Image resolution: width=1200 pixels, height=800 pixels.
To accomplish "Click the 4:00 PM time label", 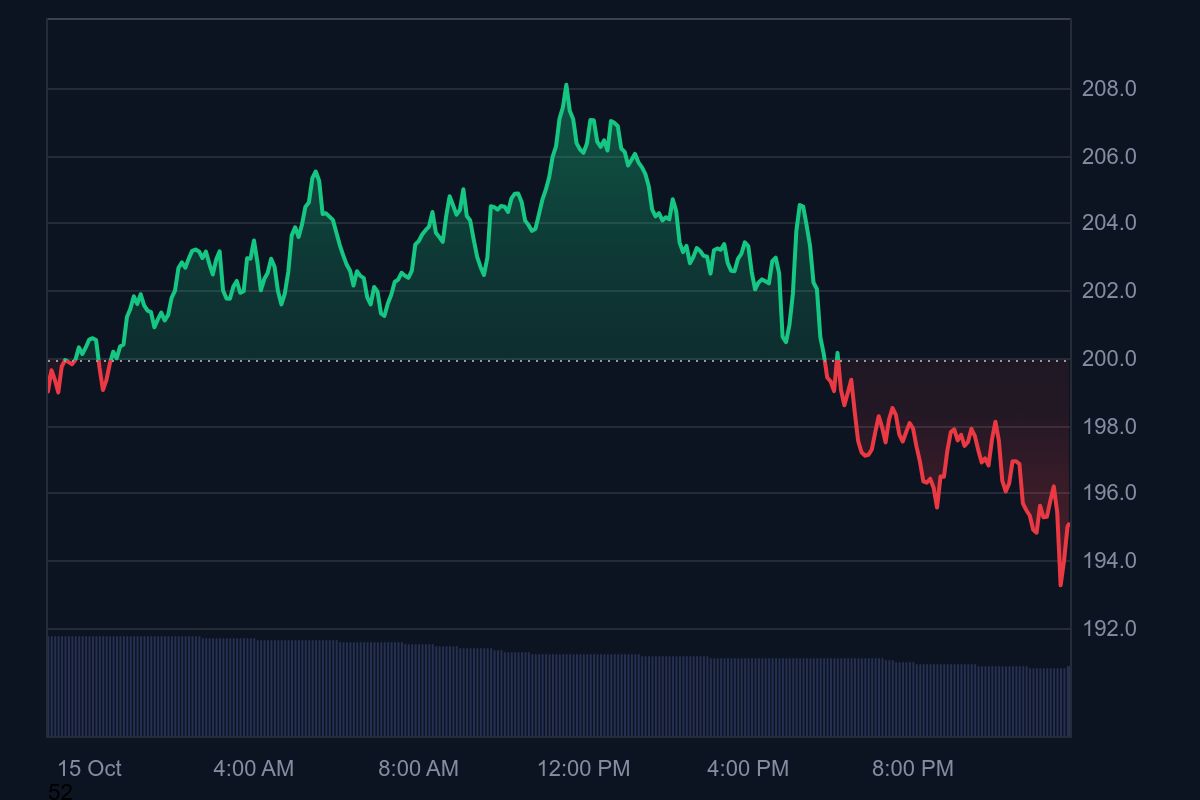I will (x=748, y=768).
